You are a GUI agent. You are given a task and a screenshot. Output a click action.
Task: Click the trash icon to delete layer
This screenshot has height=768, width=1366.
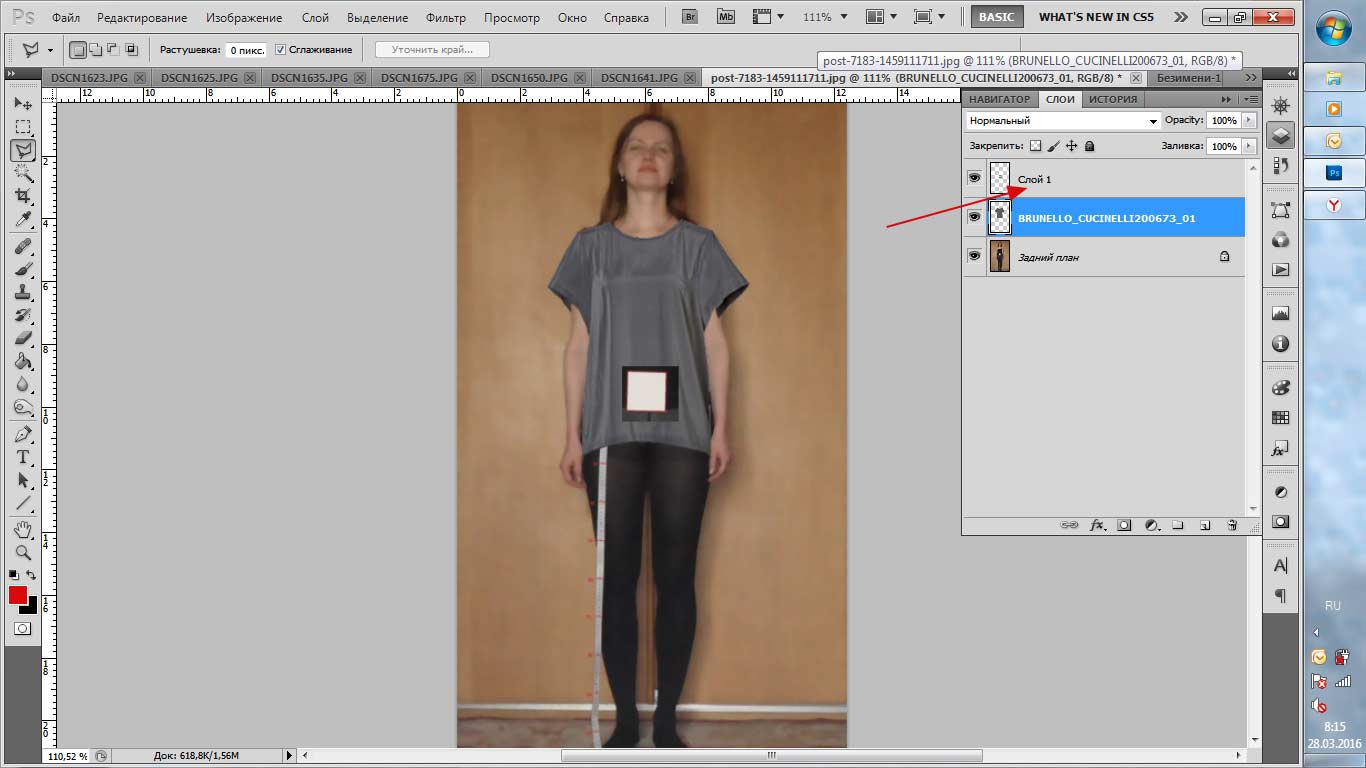point(1231,524)
